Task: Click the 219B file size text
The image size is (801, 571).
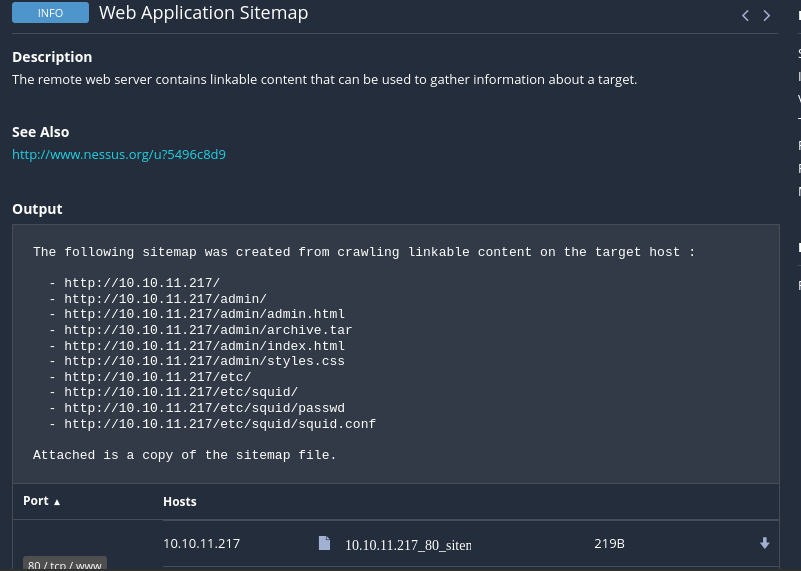Action: [609, 543]
